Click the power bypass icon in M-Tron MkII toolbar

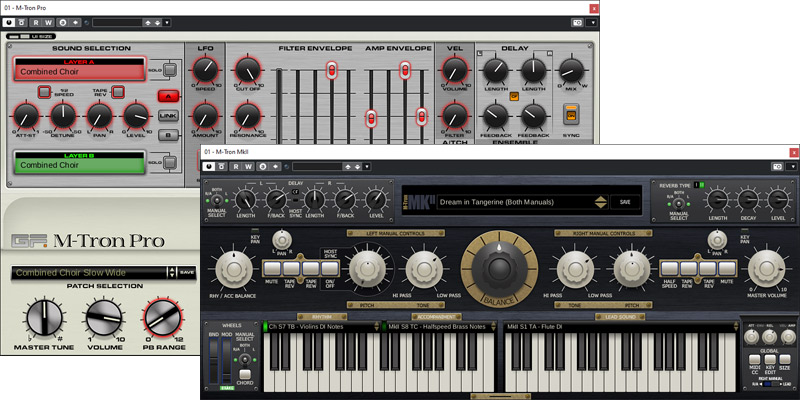click(x=212, y=166)
